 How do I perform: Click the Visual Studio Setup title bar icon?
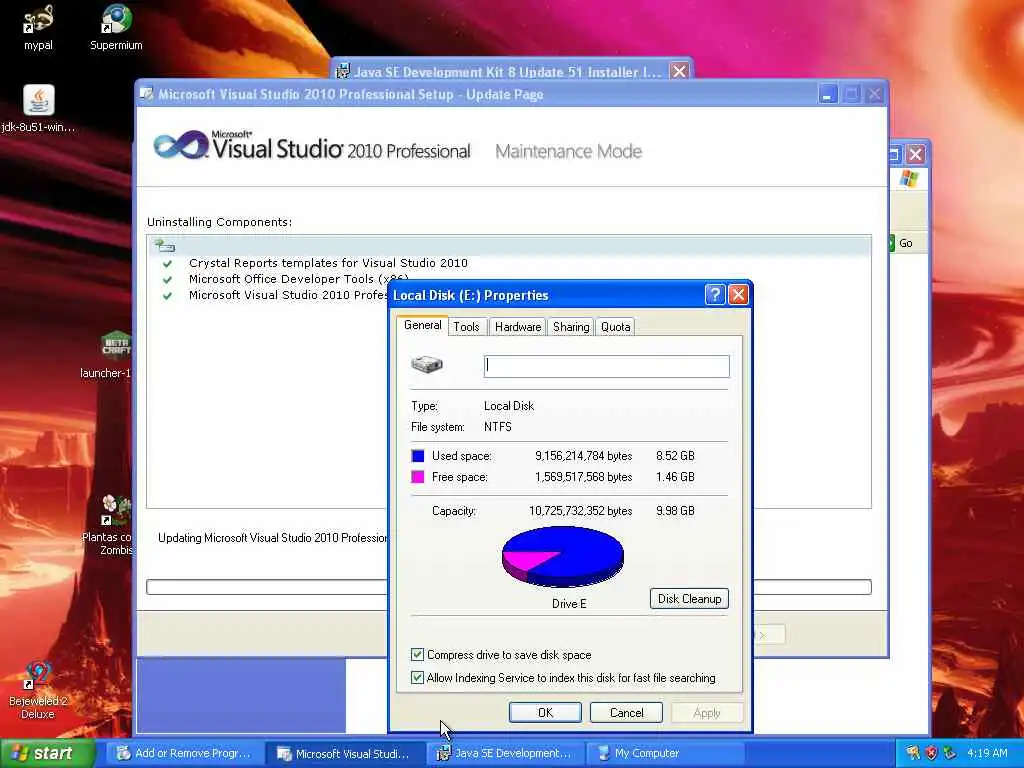147,94
